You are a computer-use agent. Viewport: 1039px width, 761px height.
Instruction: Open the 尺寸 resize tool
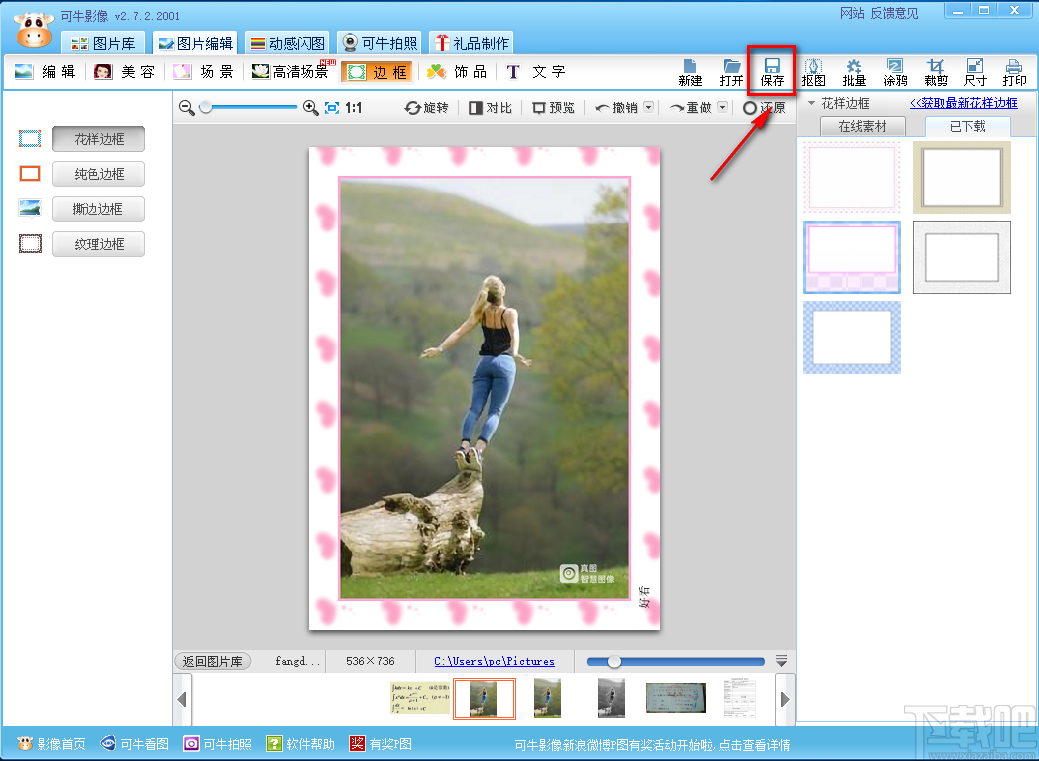pyautogui.click(x=975, y=72)
